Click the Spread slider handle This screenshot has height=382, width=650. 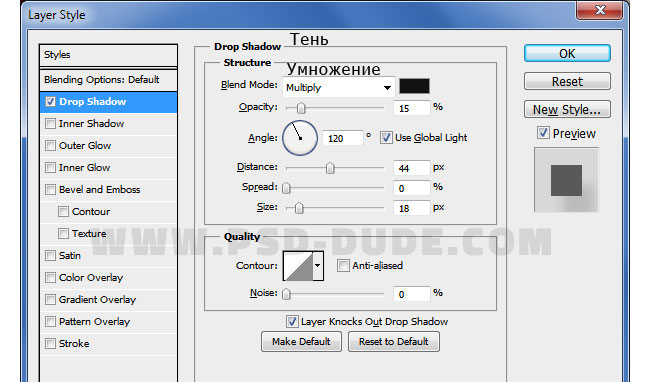[286, 188]
